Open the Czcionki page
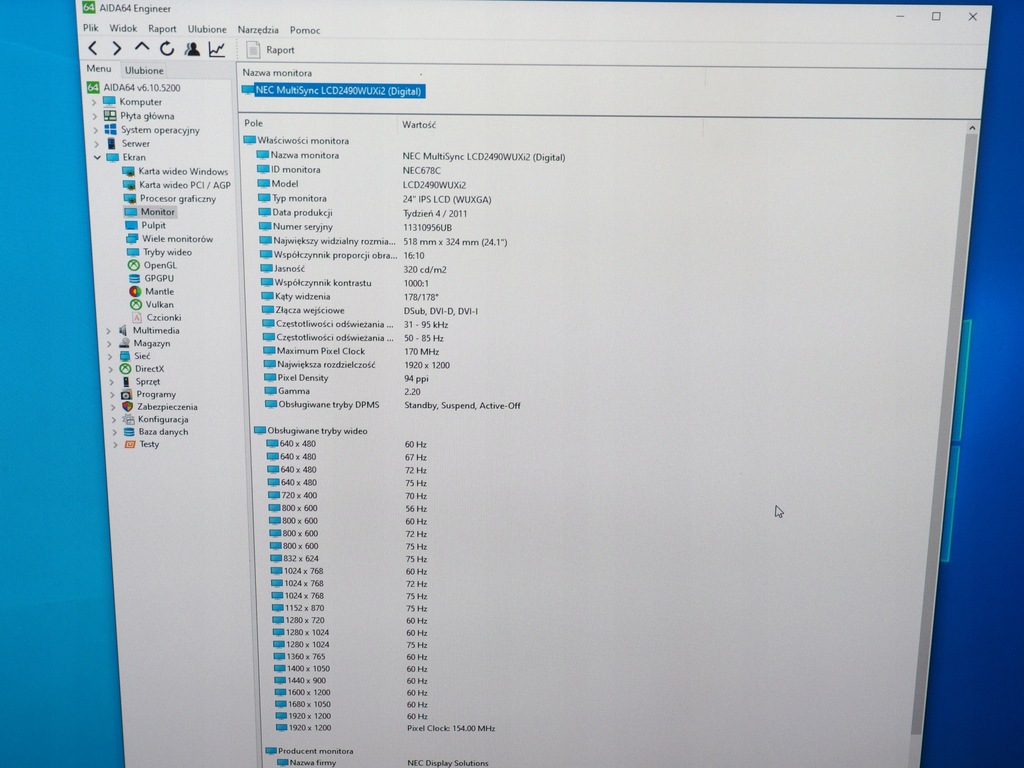 (x=157, y=317)
